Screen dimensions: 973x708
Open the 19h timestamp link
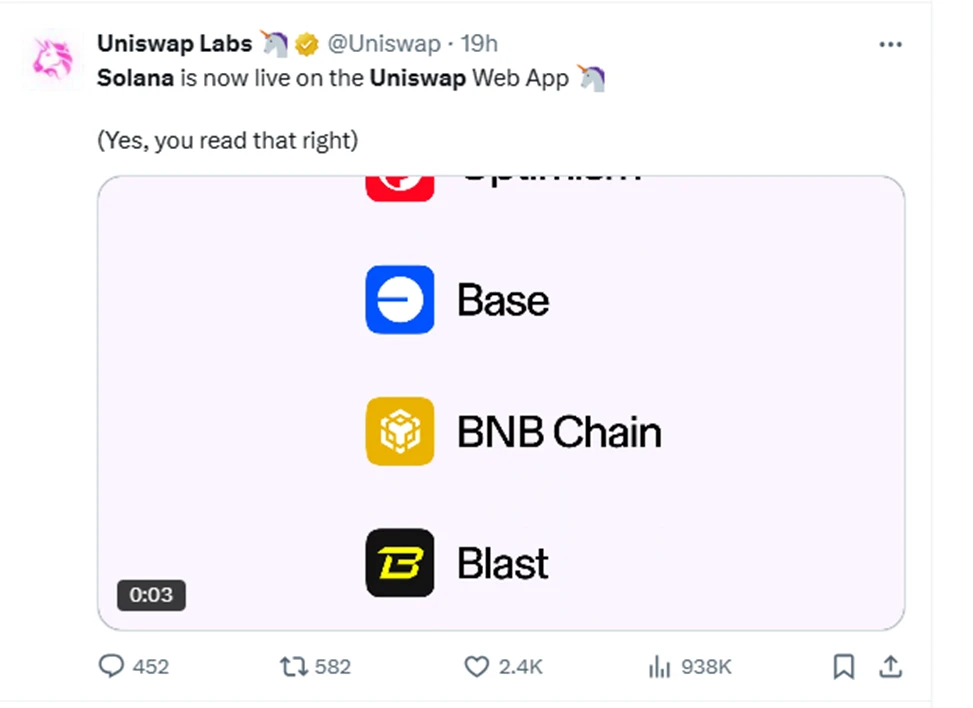point(479,44)
